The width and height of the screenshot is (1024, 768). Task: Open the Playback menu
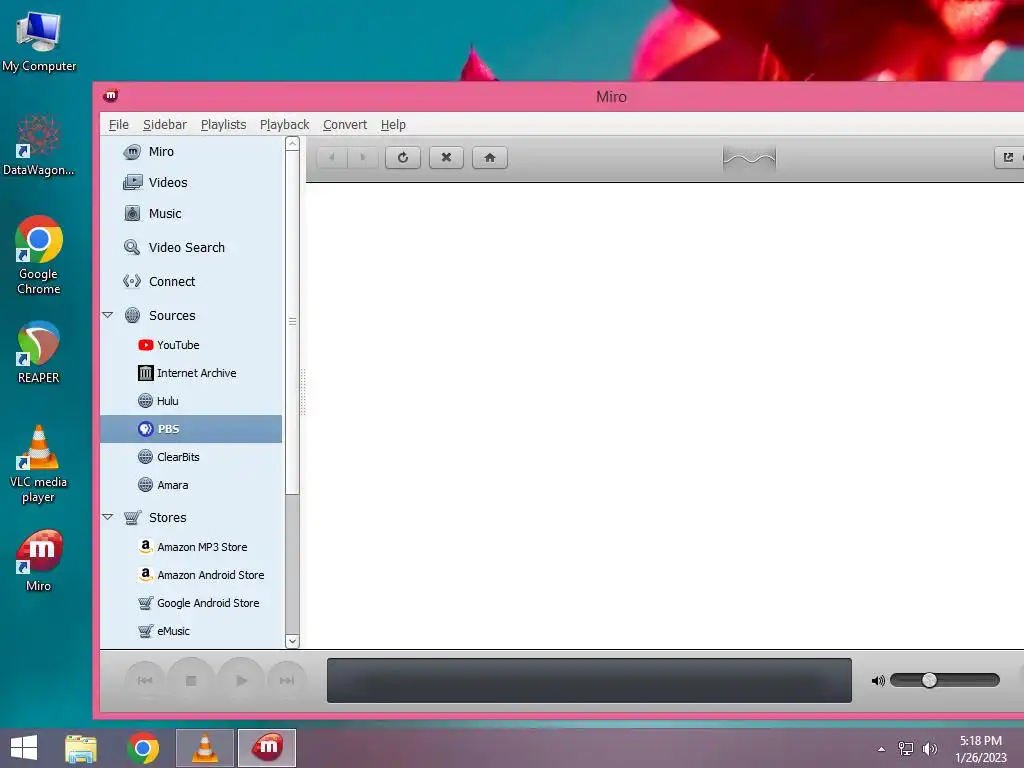click(284, 125)
